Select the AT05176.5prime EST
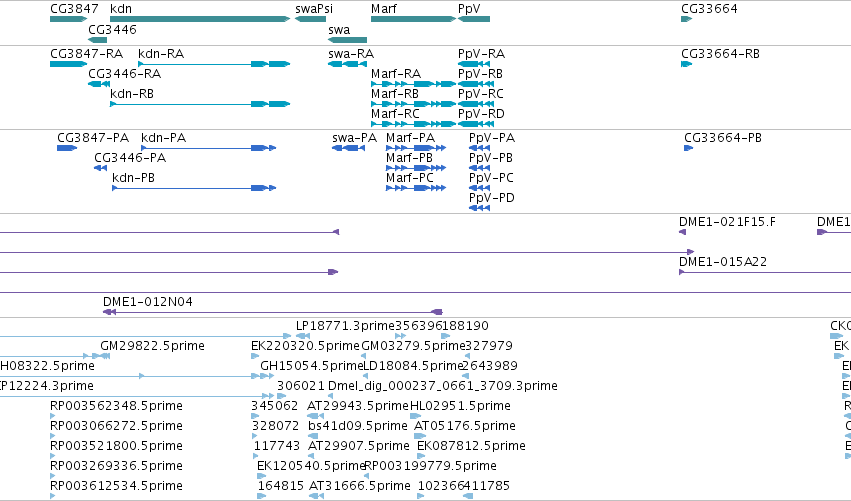This screenshot has width=851, height=501. click(465, 426)
